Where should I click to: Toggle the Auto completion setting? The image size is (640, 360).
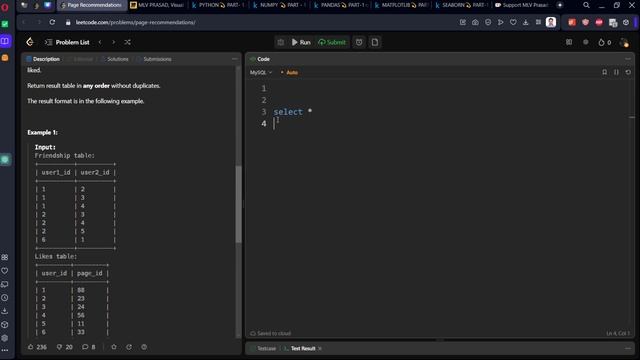click(x=289, y=72)
